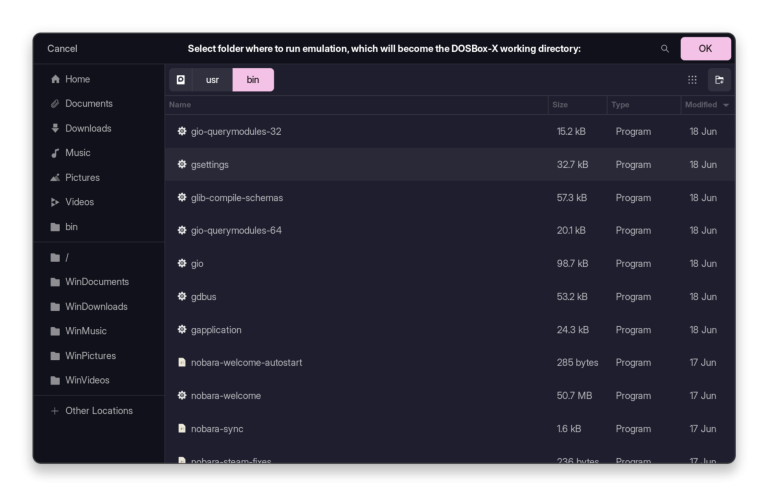Open Other Locations in sidebar
The image size is (768, 496).
click(x=98, y=411)
